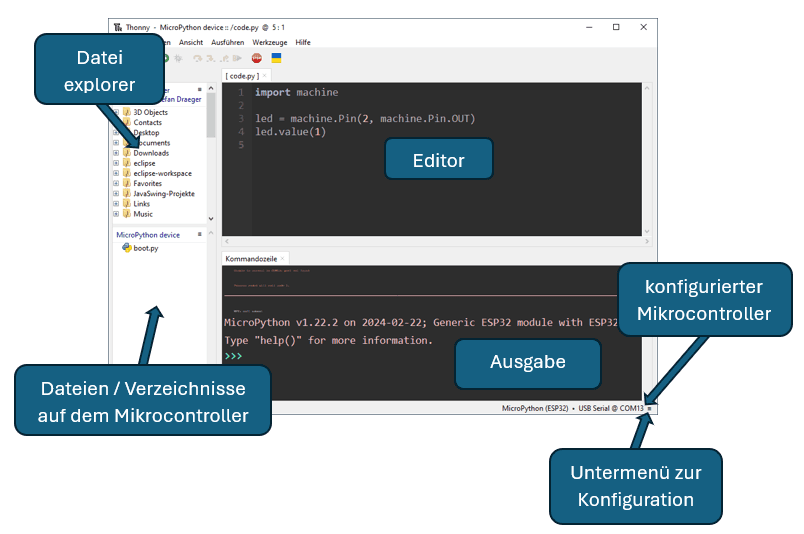Expand the eclipse-workspace folder node
804x534 pixels.
tap(116, 173)
